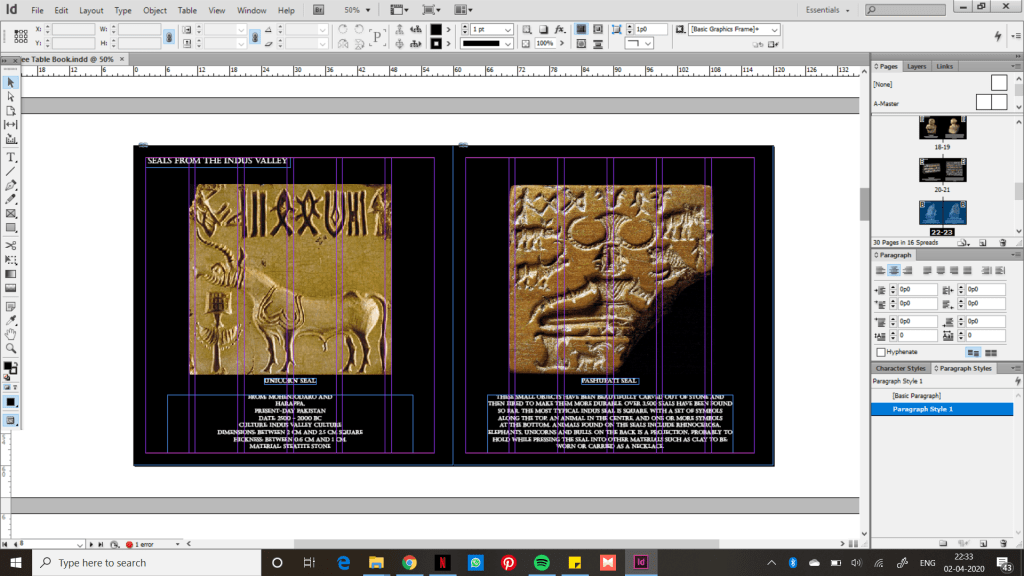Select the Direct Selection tool
This screenshot has width=1024, height=576.
point(11,97)
